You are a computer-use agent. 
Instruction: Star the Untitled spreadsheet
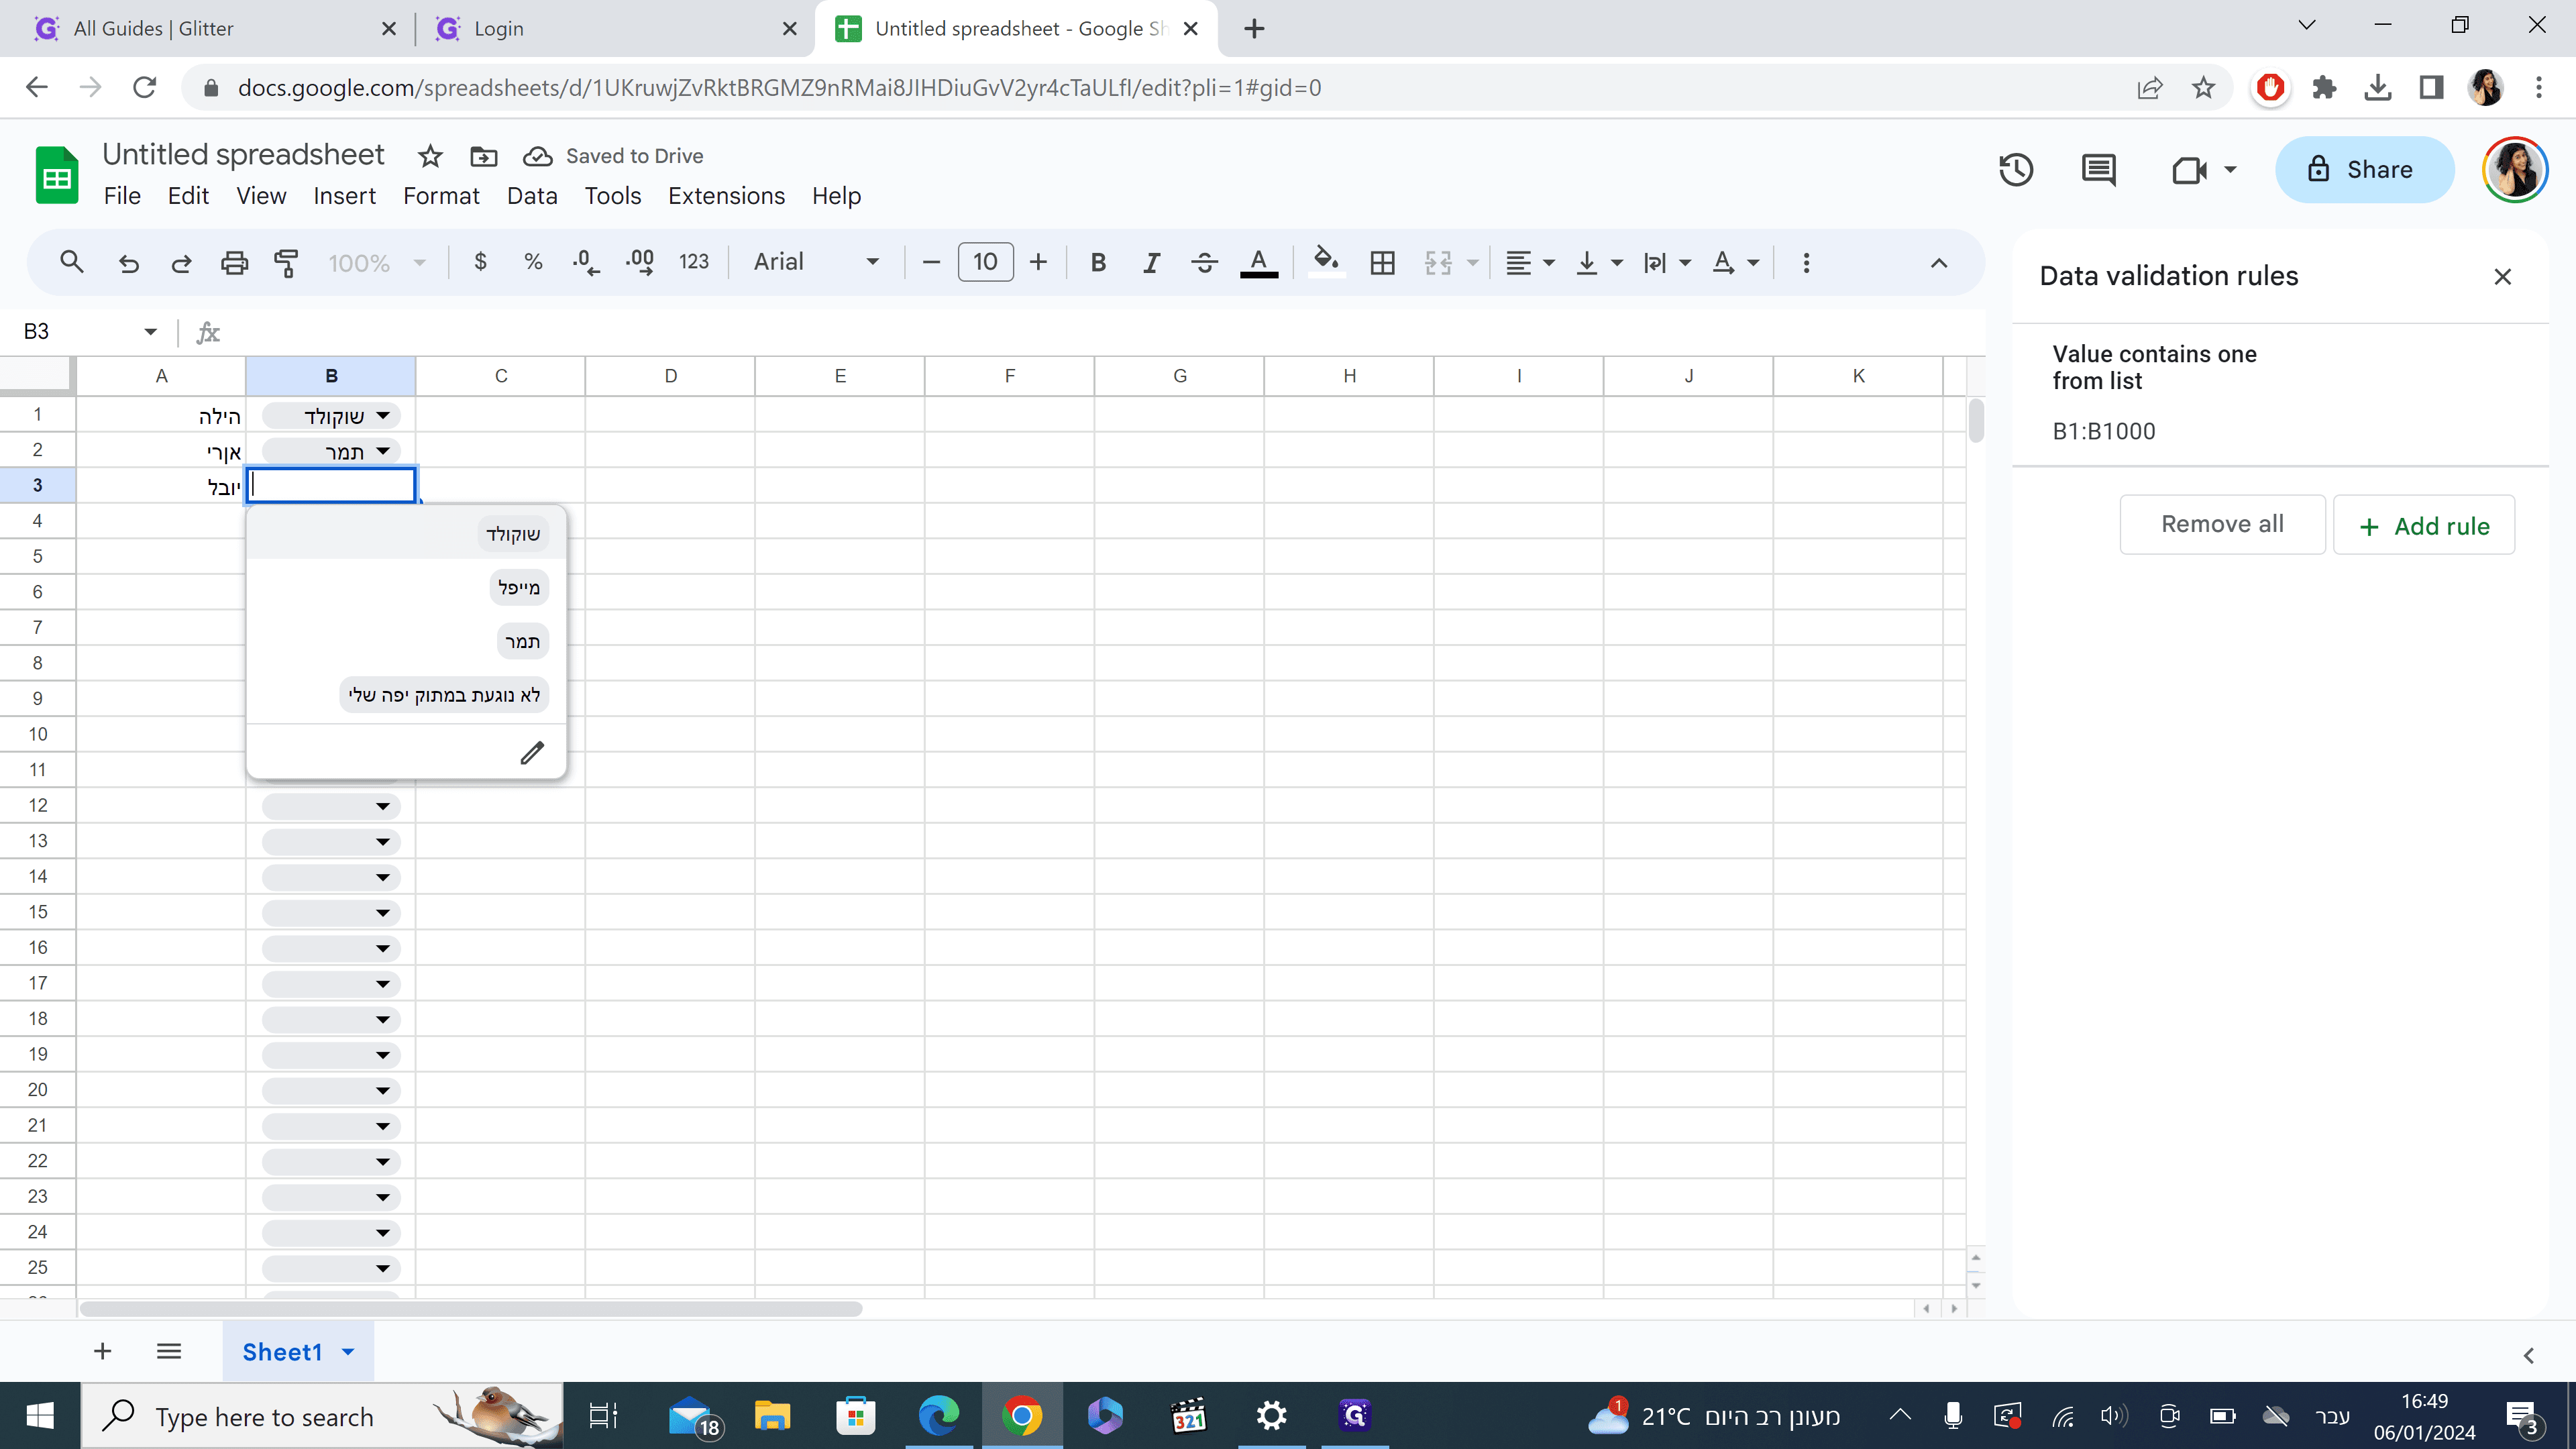point(430,156)
